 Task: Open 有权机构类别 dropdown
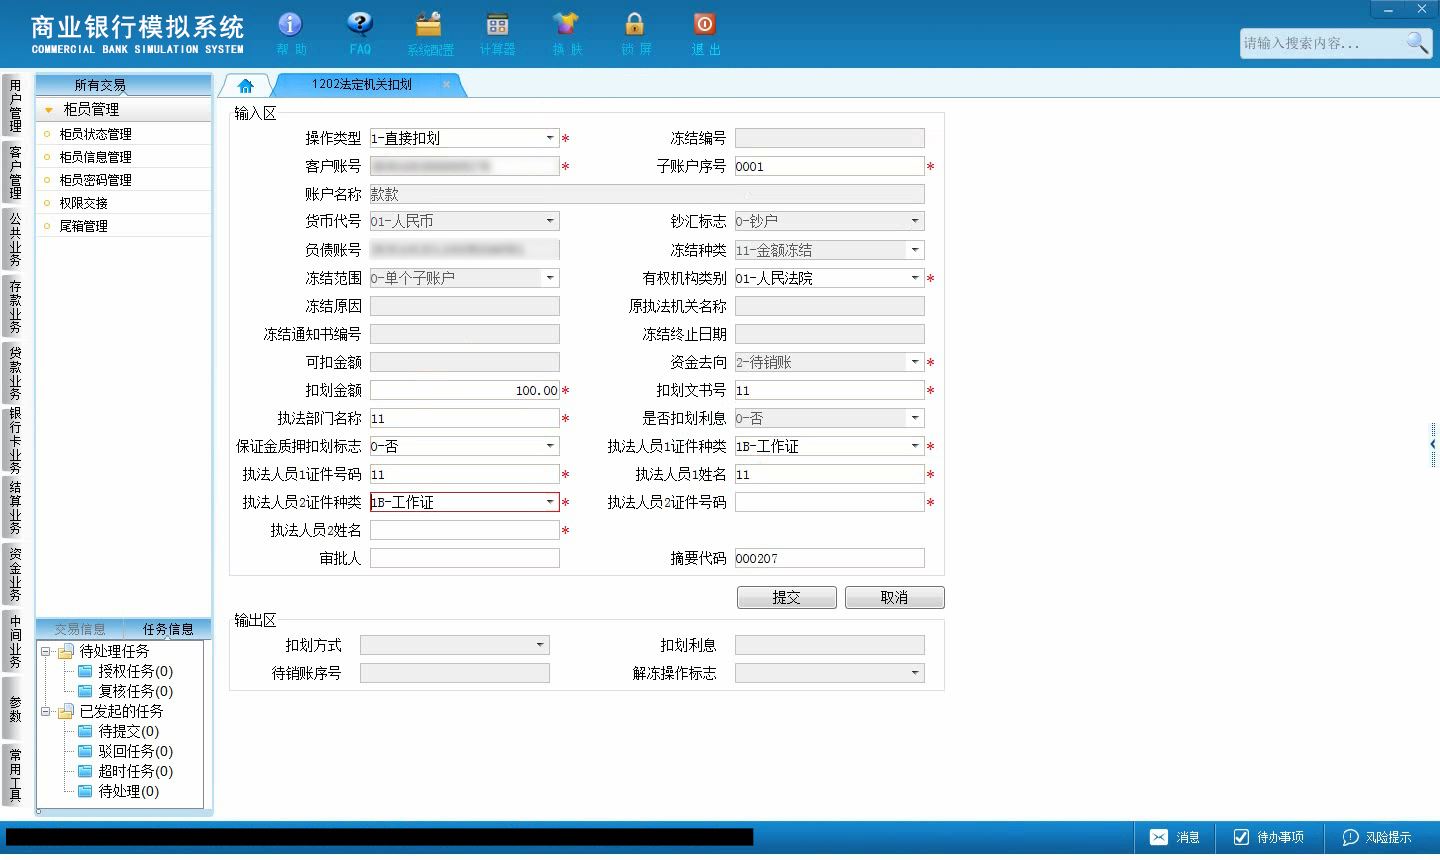point(915,278)
